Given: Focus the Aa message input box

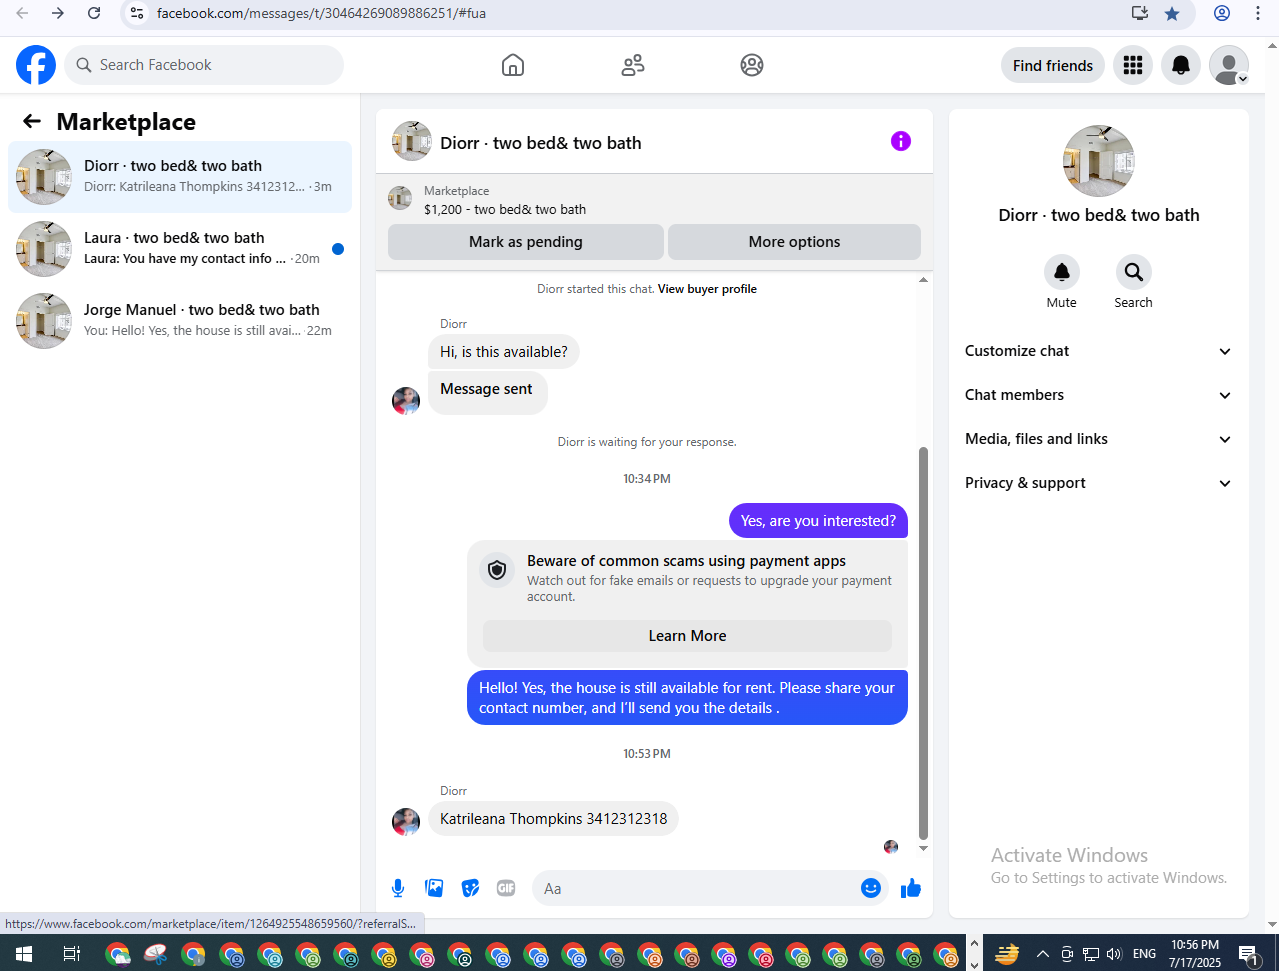Looking at the screenshot, I should click(x=695, y=888).
